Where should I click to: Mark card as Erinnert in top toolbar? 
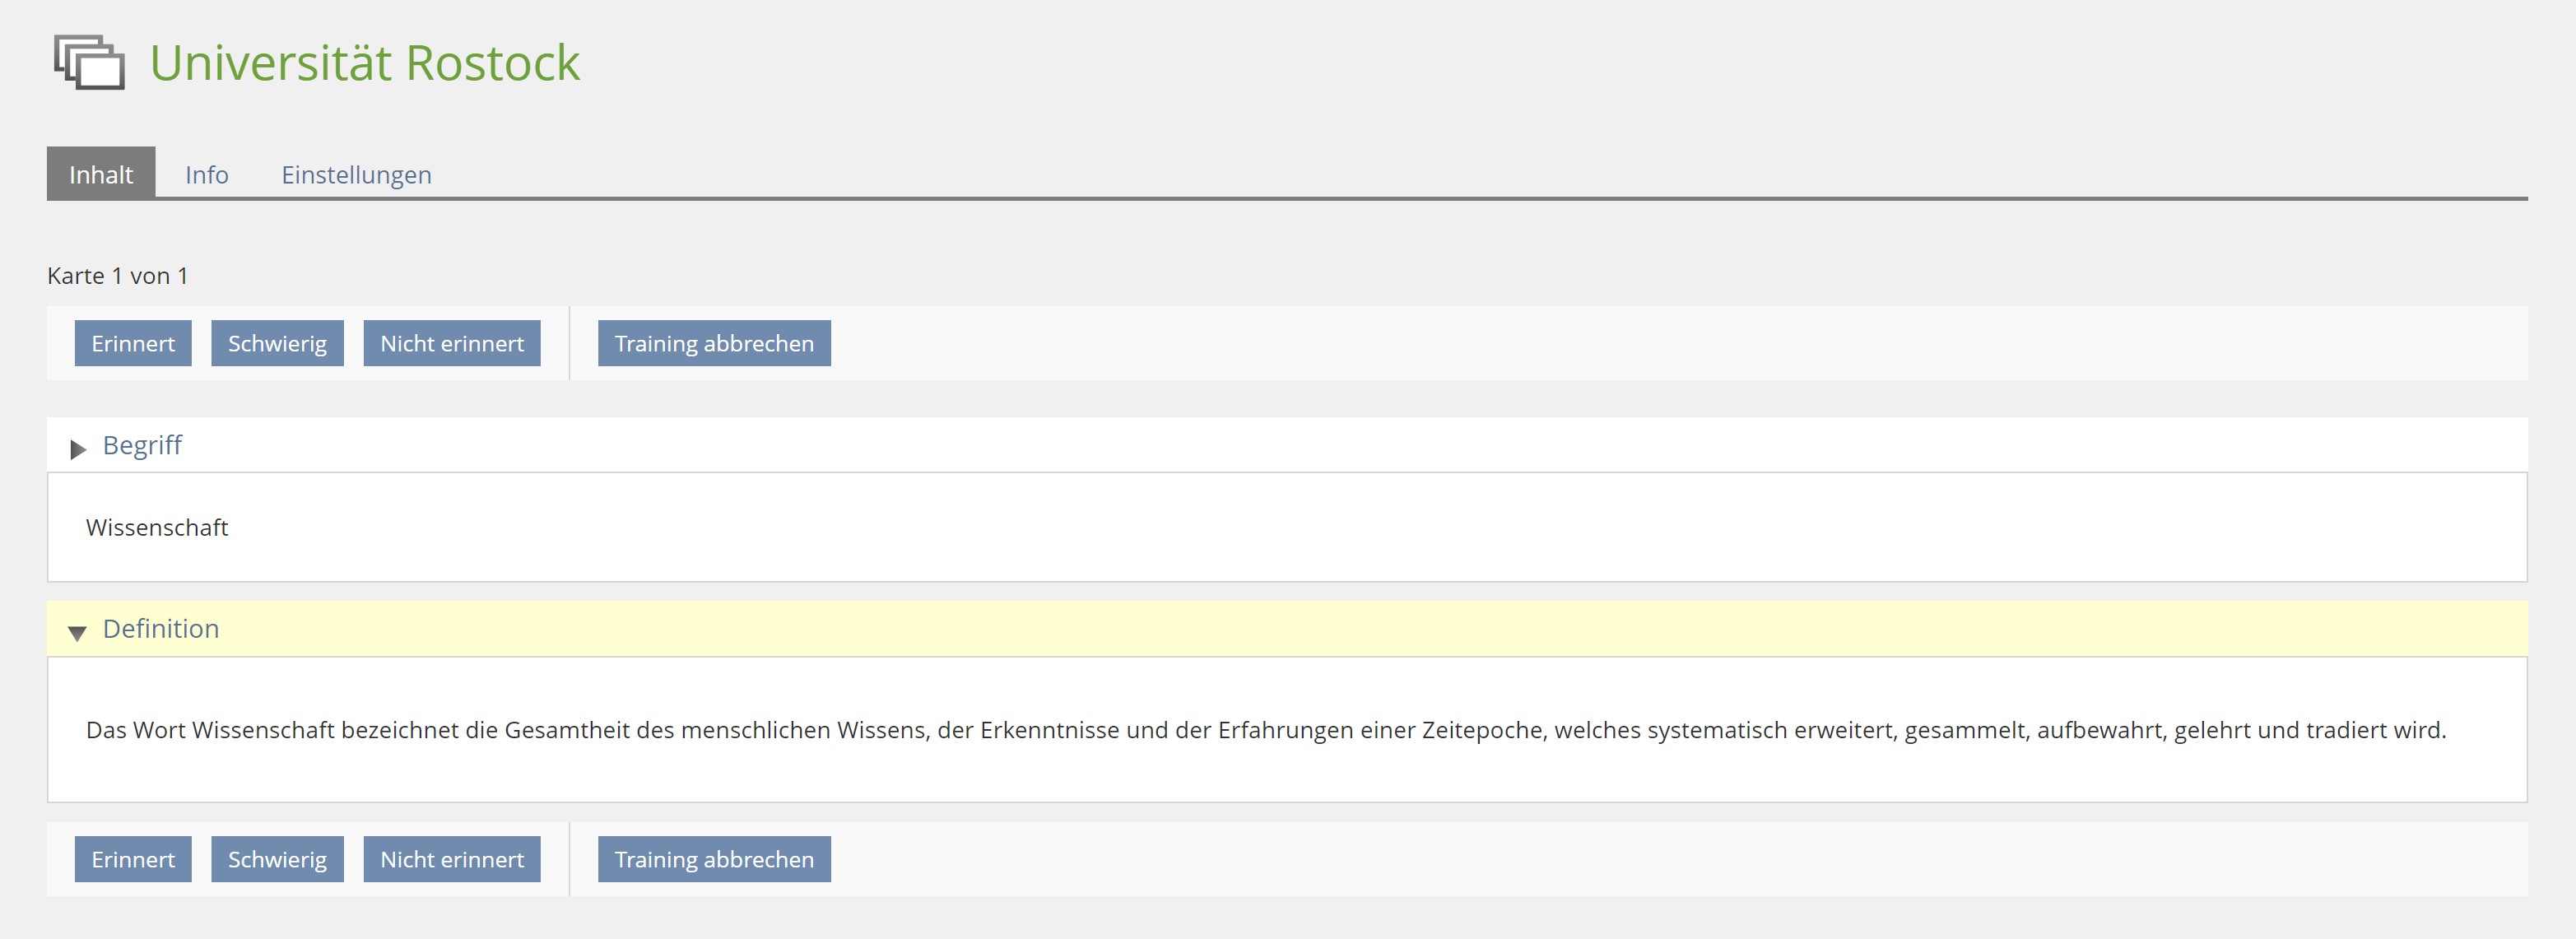pos(133,343)
